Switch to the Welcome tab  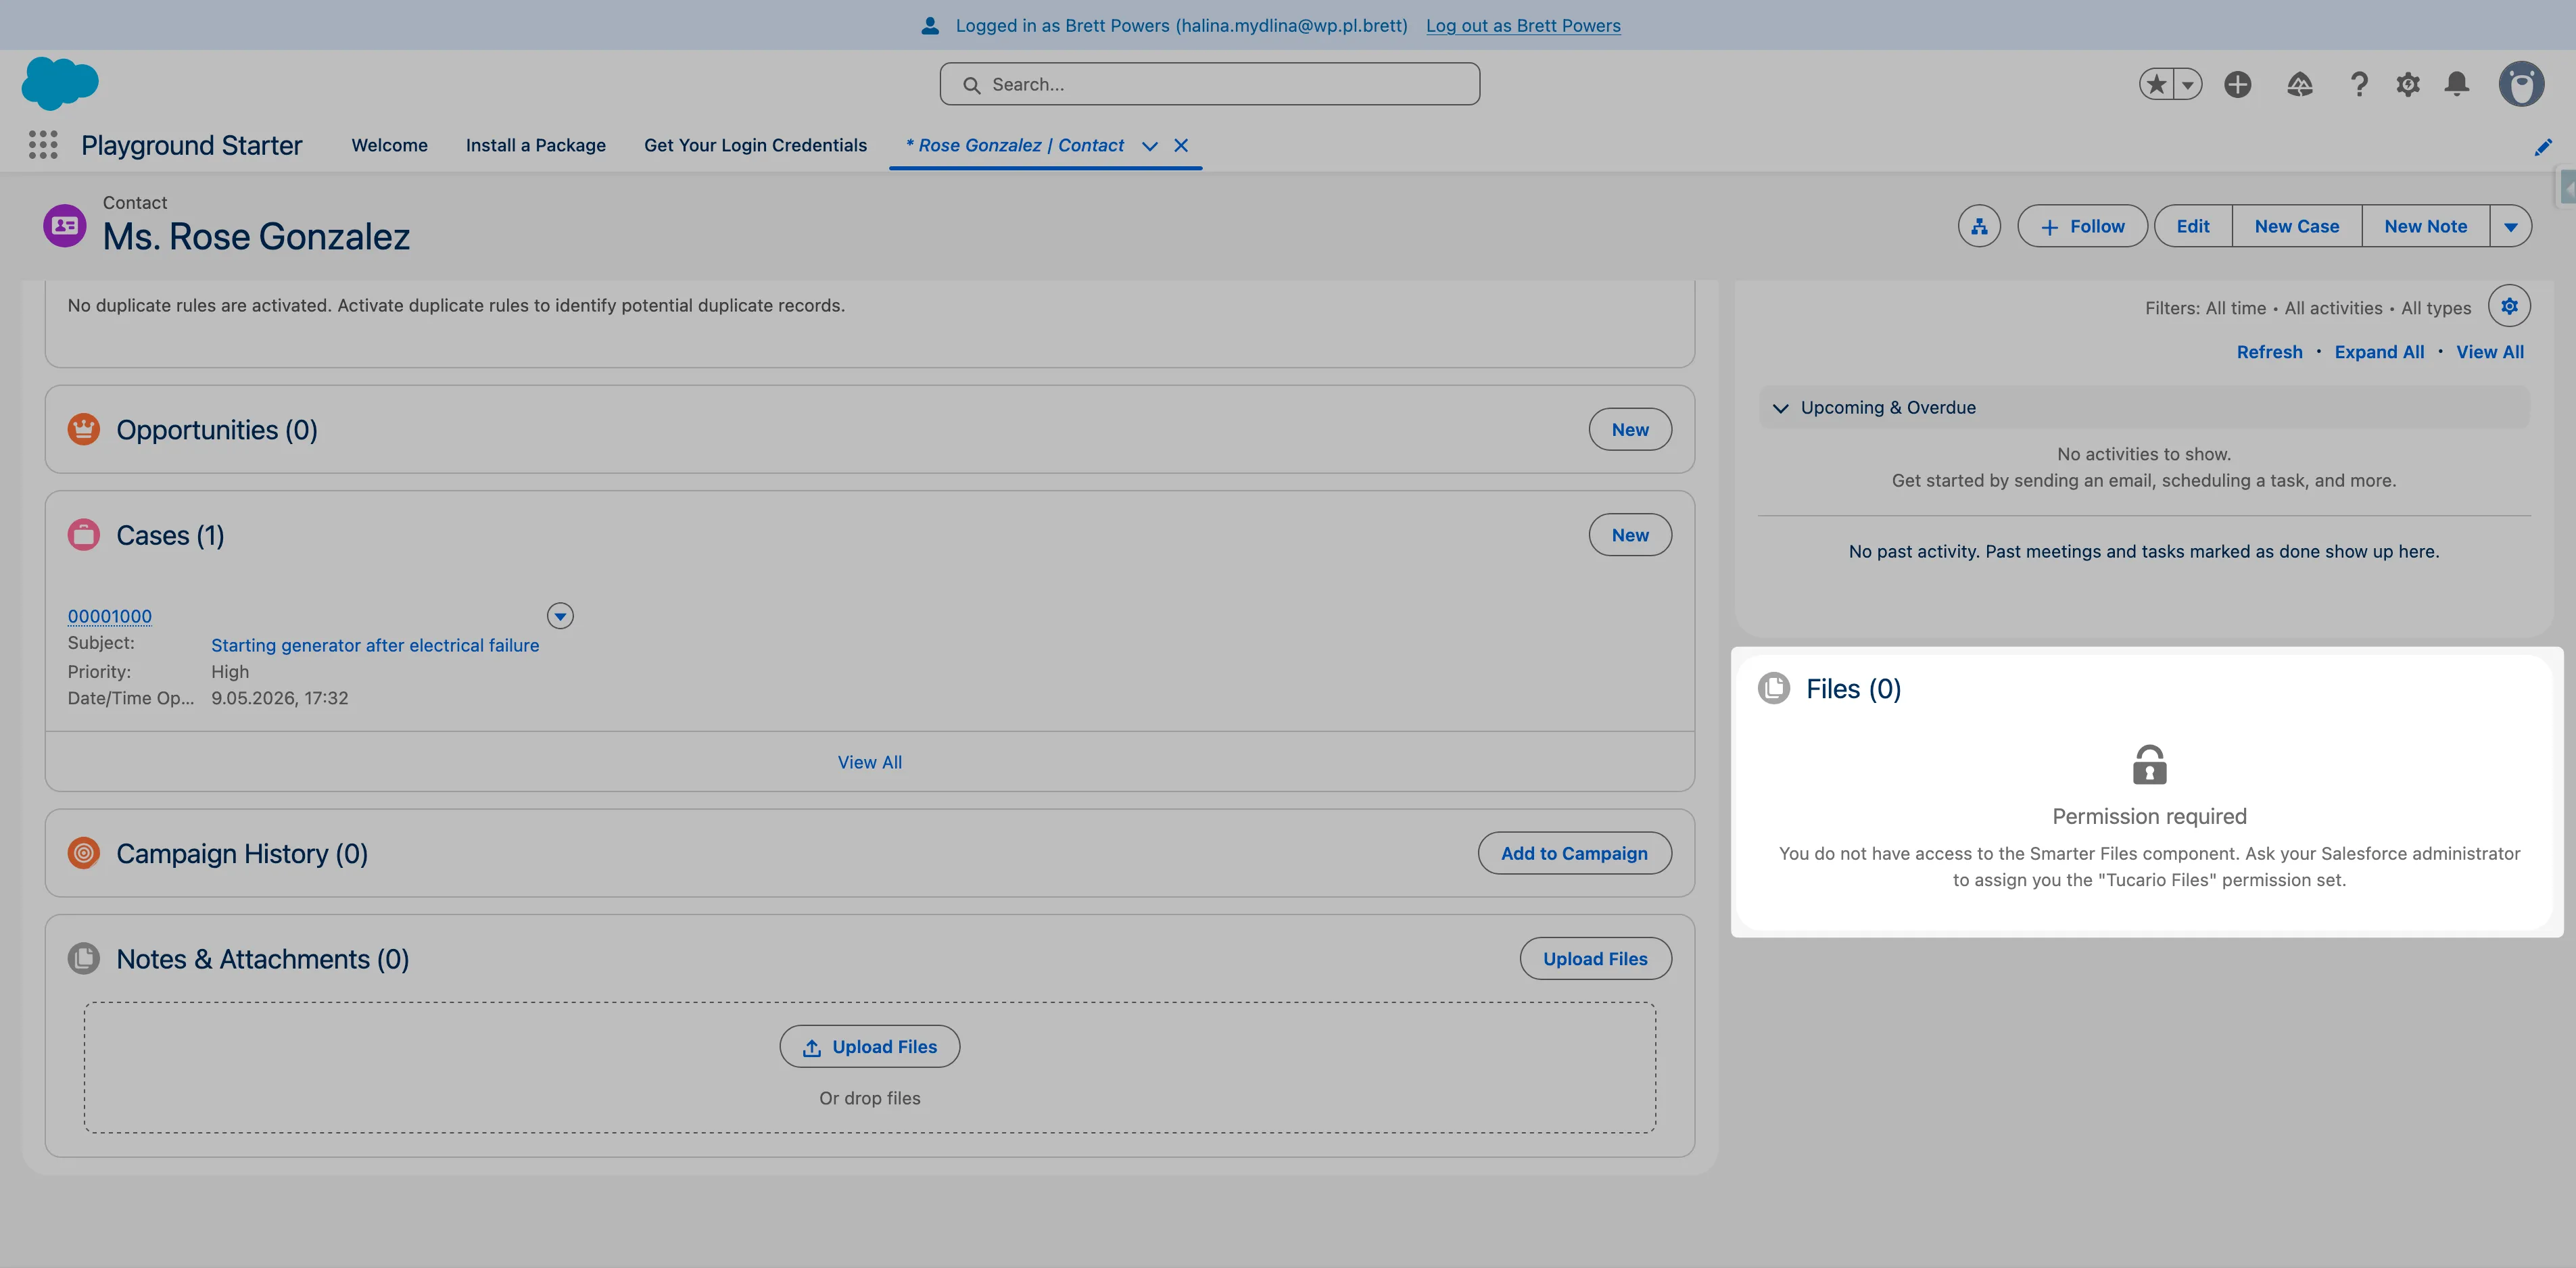[x=389, y=145]
